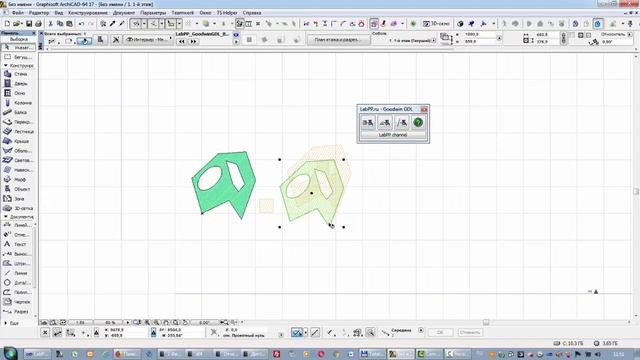Click first icon in LabPP Goodwin GDL panel
Image resolution: width=640 pixels, height=360 pixels.
[x=368, y=122]
